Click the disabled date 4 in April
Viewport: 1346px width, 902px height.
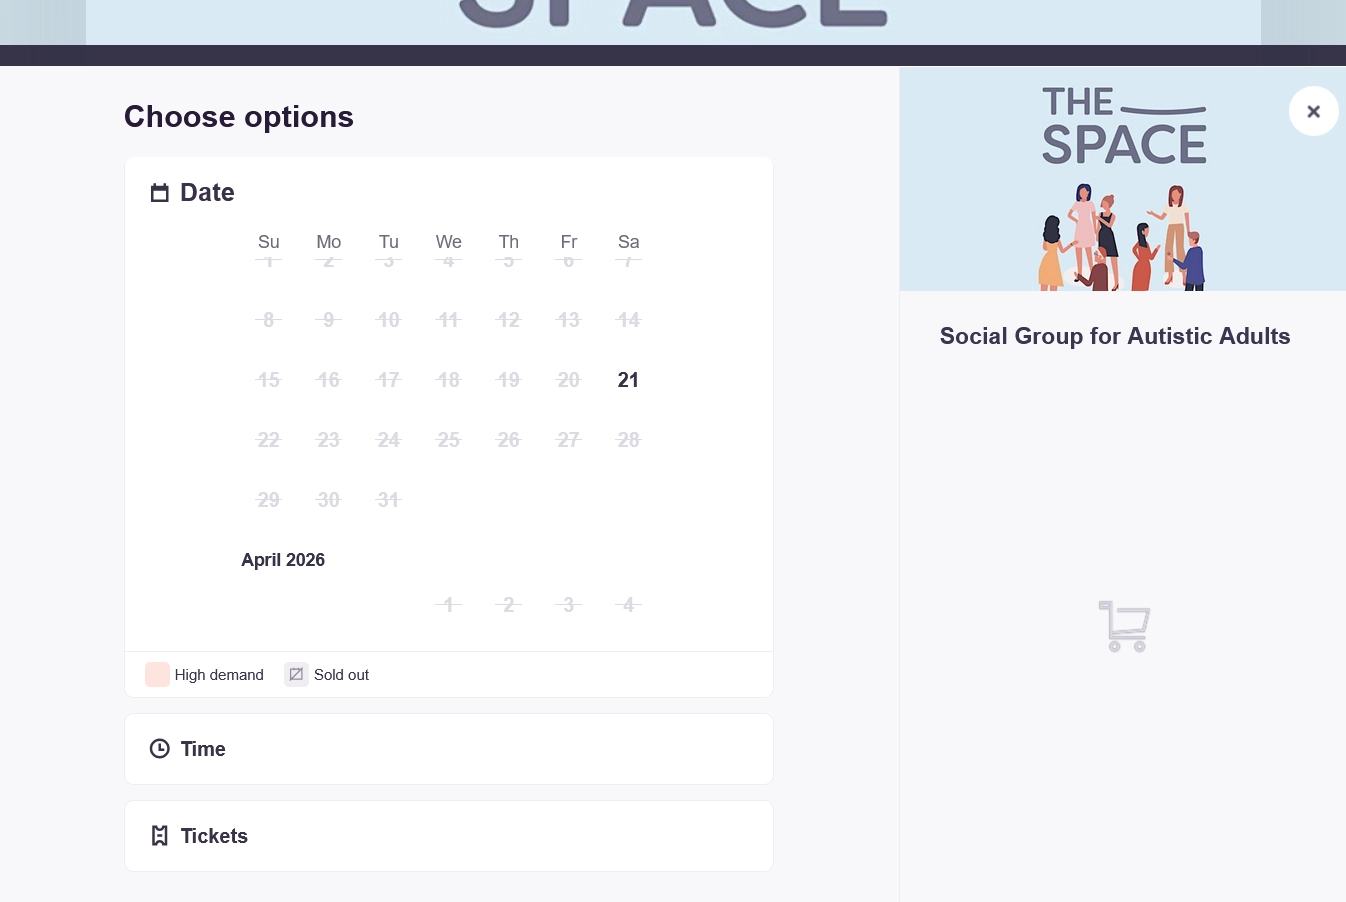628,604
